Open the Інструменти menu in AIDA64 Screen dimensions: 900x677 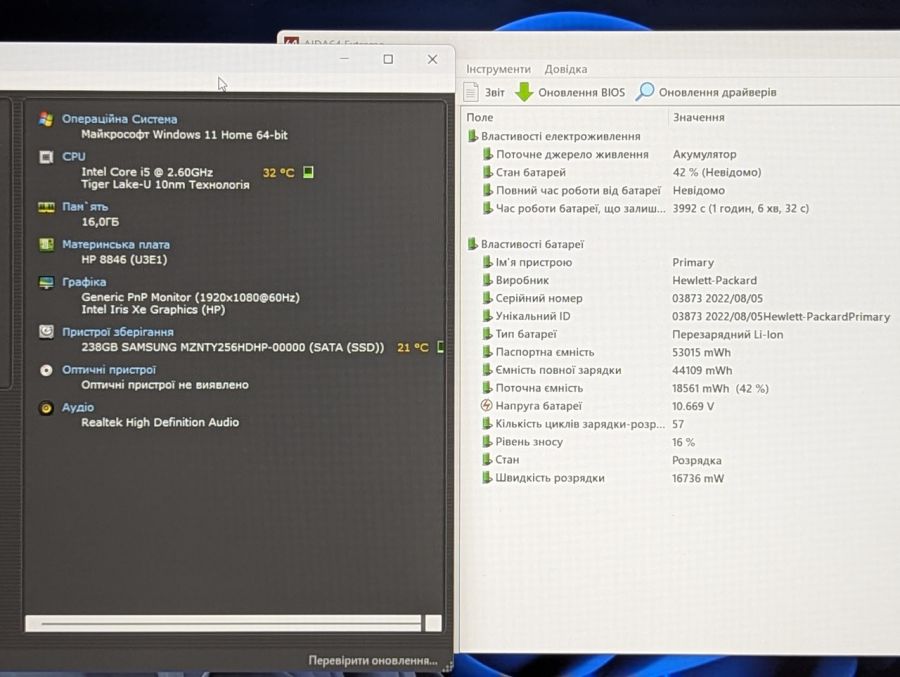coord(498,69)
